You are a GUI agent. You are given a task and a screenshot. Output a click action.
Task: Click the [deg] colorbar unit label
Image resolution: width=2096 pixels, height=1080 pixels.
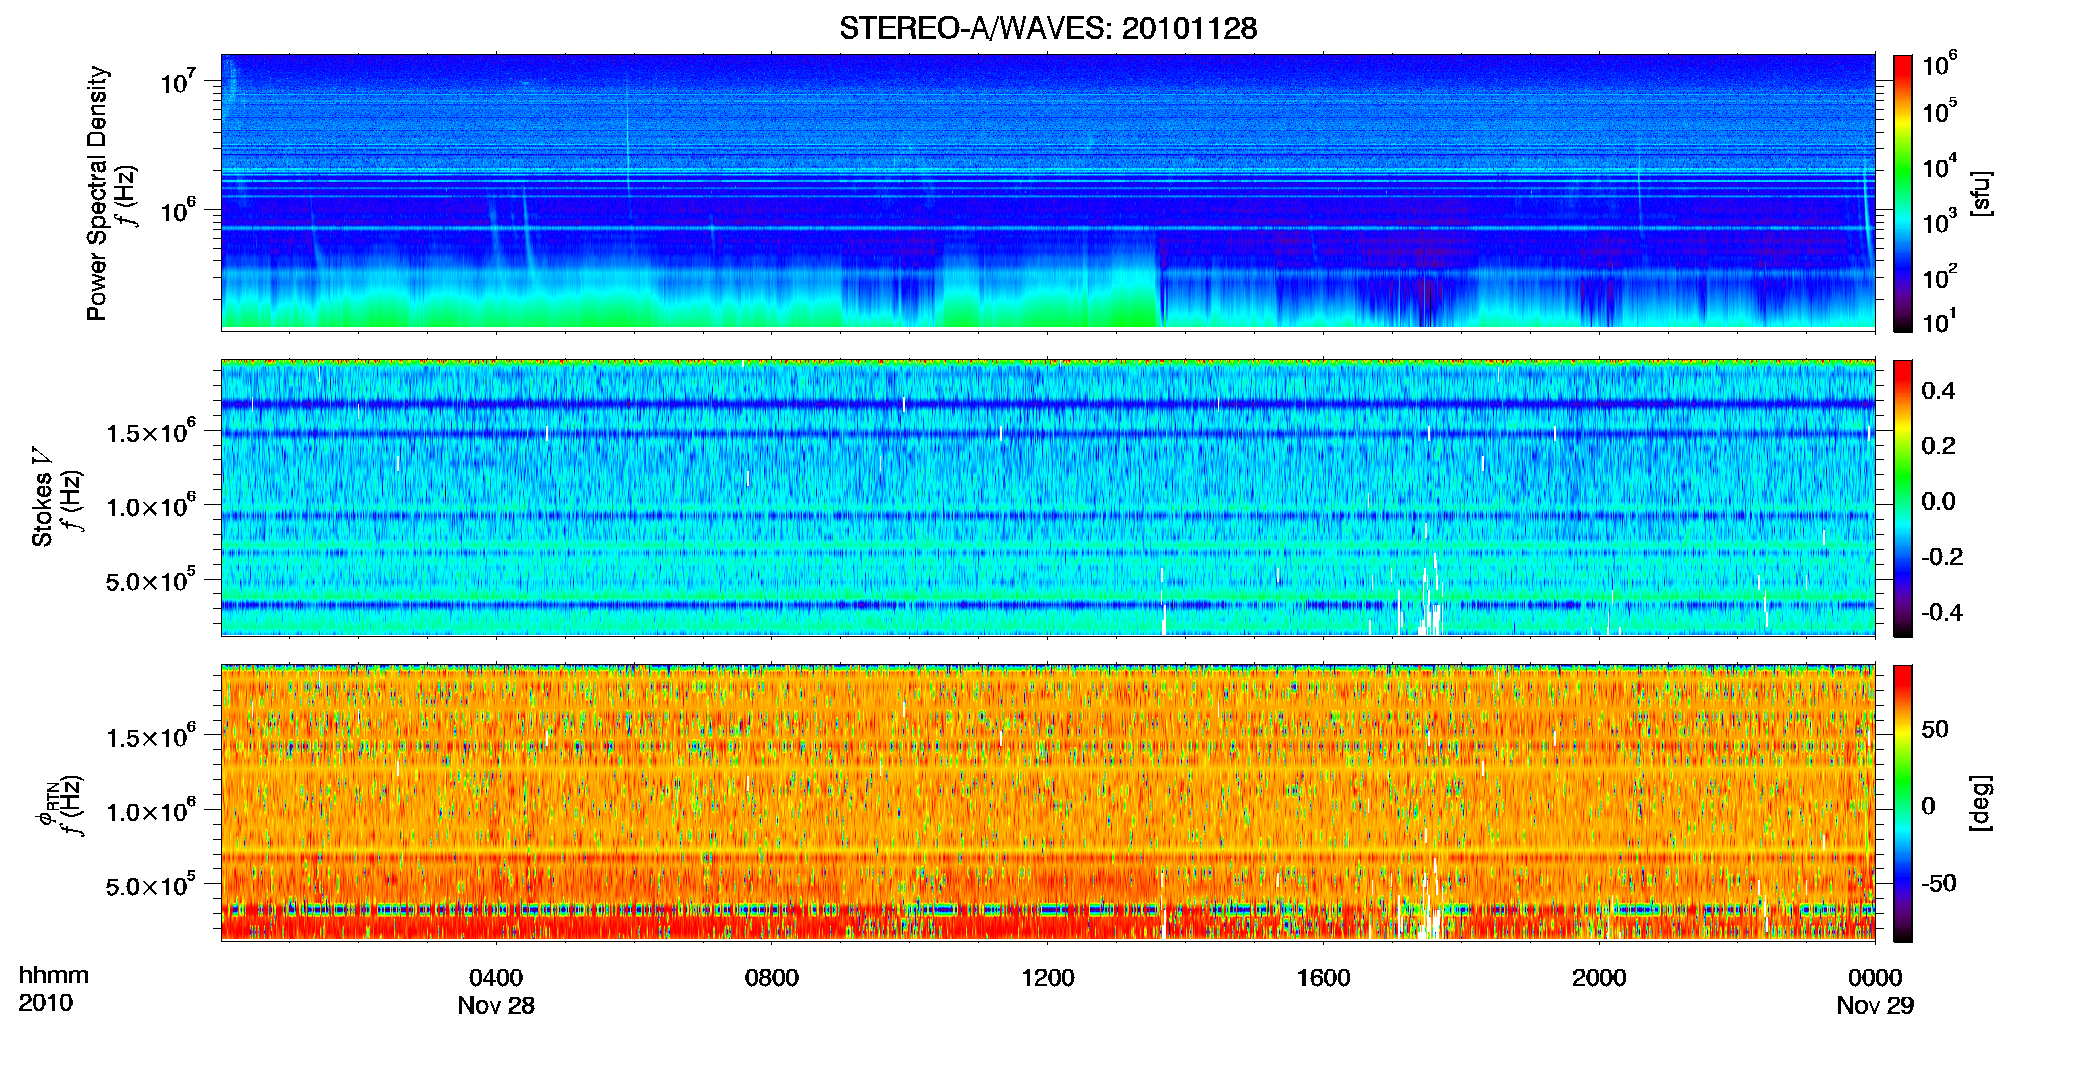tap(1981, 803)
